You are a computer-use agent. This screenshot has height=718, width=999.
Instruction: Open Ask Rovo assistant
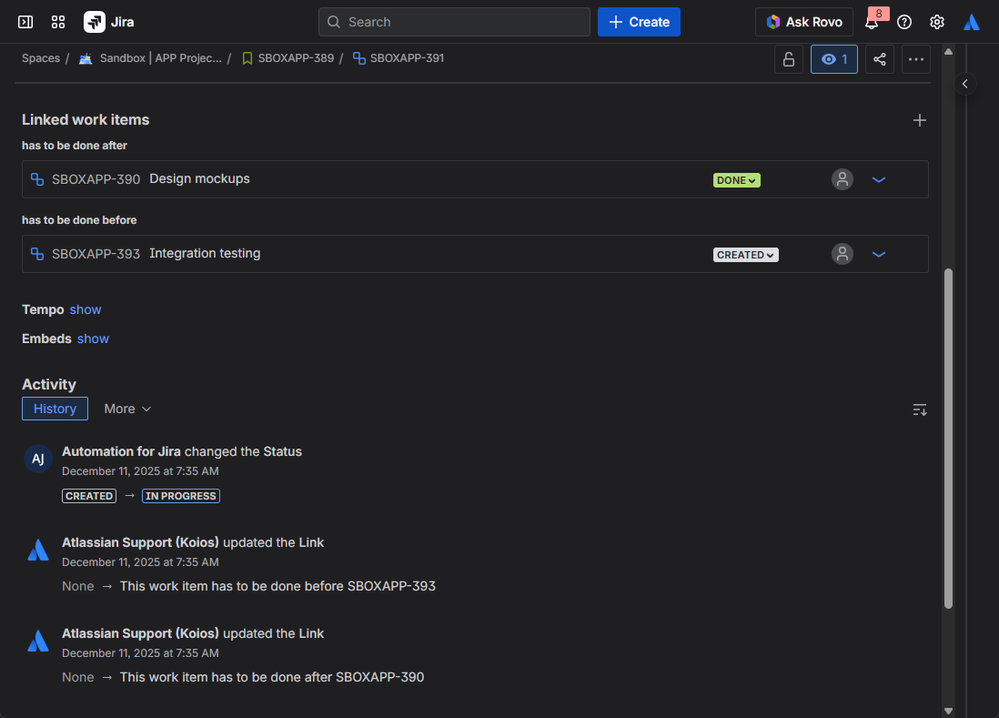[x=804, y=22]
